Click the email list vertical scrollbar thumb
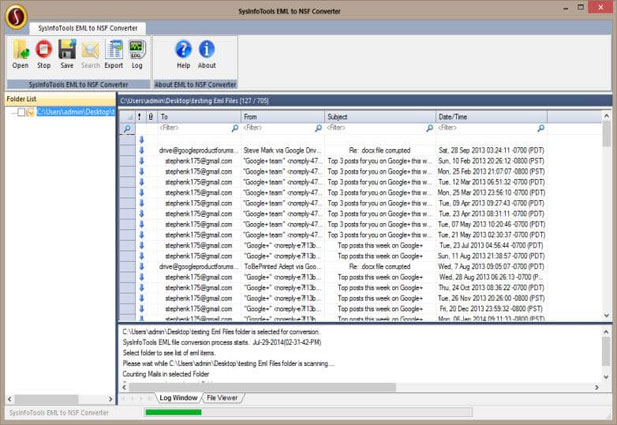This screenshot has height=425, width=617. (x=606, y=133)
